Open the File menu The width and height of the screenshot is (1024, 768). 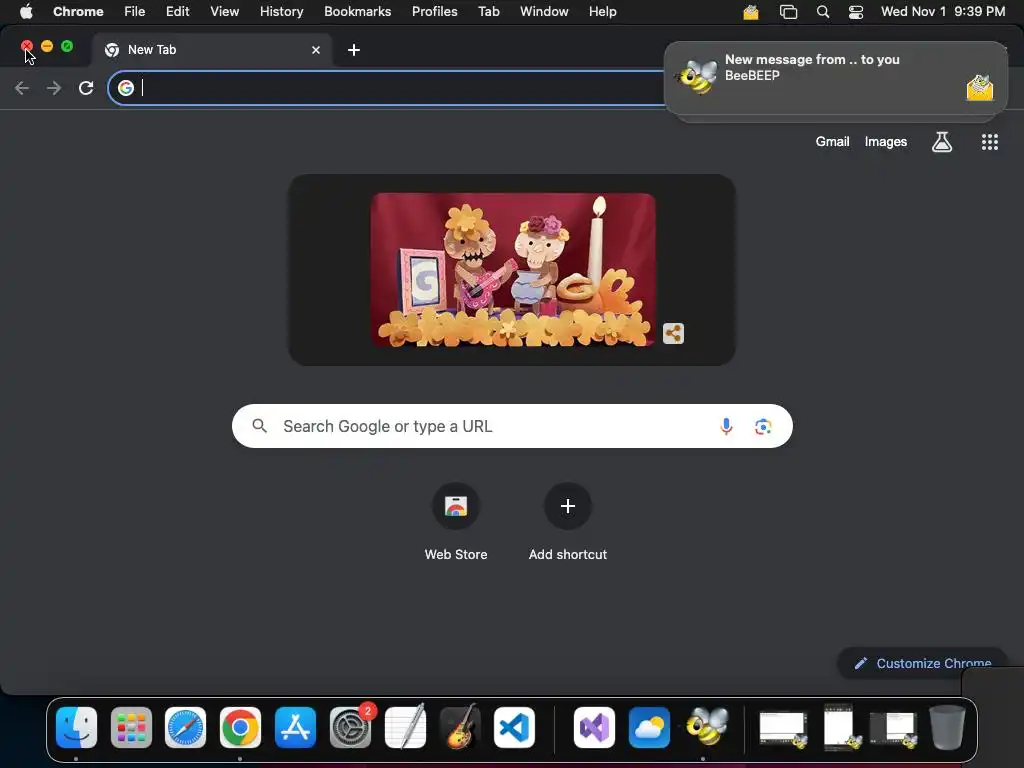(135, 11)
